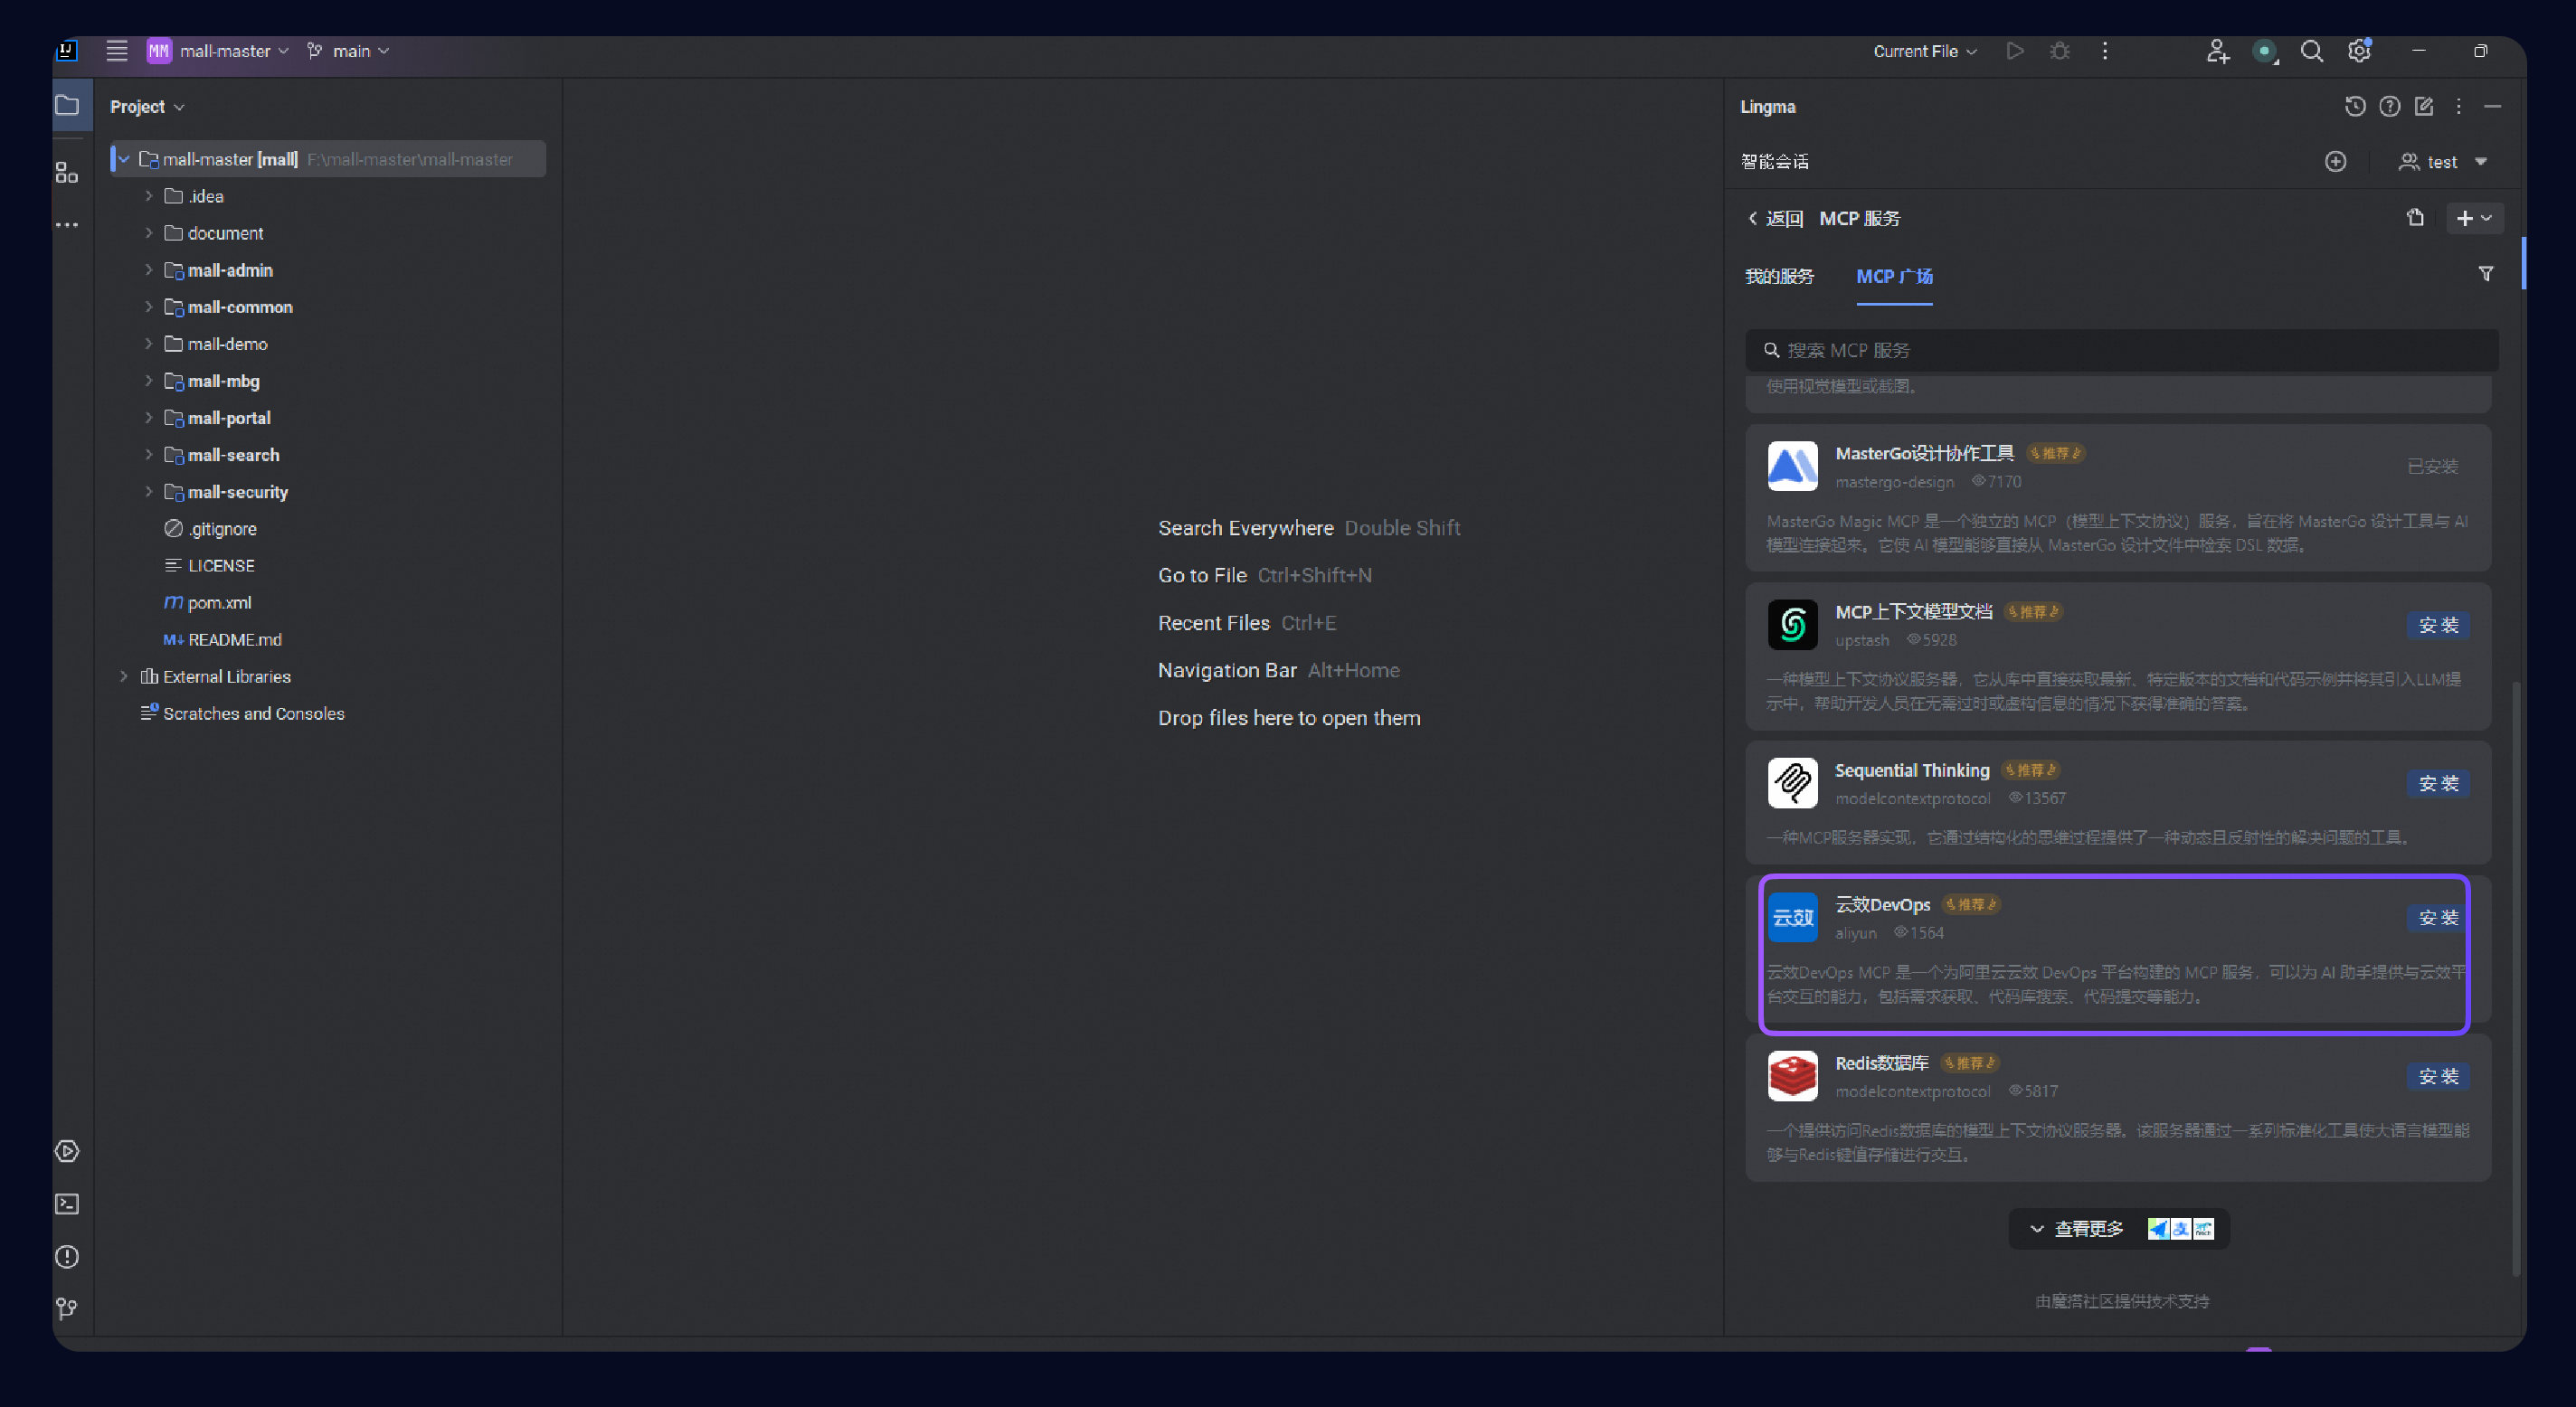Screen dimensions: 2576x1407
Task: Open the Services tool window icon
Action: (x=67, y=1151)
